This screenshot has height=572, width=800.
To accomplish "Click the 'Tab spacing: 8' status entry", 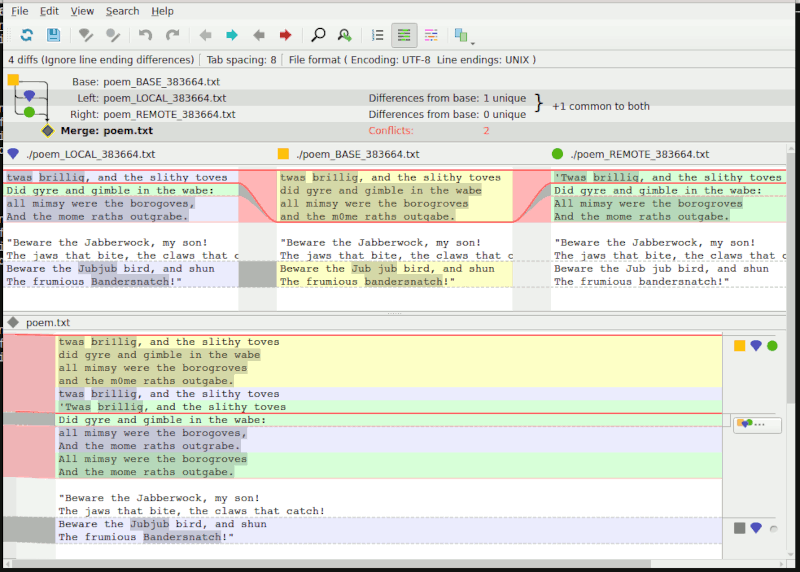I will coord(241,60).
